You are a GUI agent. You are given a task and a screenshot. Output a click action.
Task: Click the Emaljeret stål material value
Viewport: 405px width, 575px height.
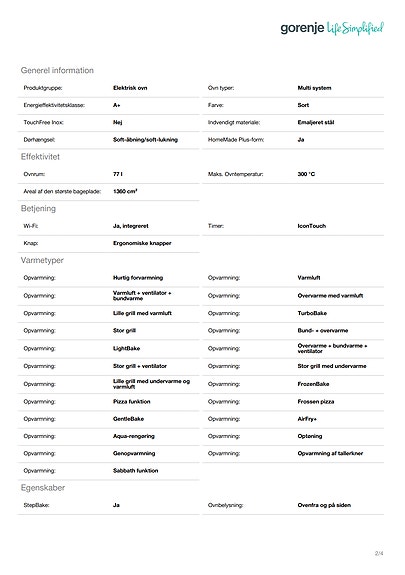click(x=315, y=122)
